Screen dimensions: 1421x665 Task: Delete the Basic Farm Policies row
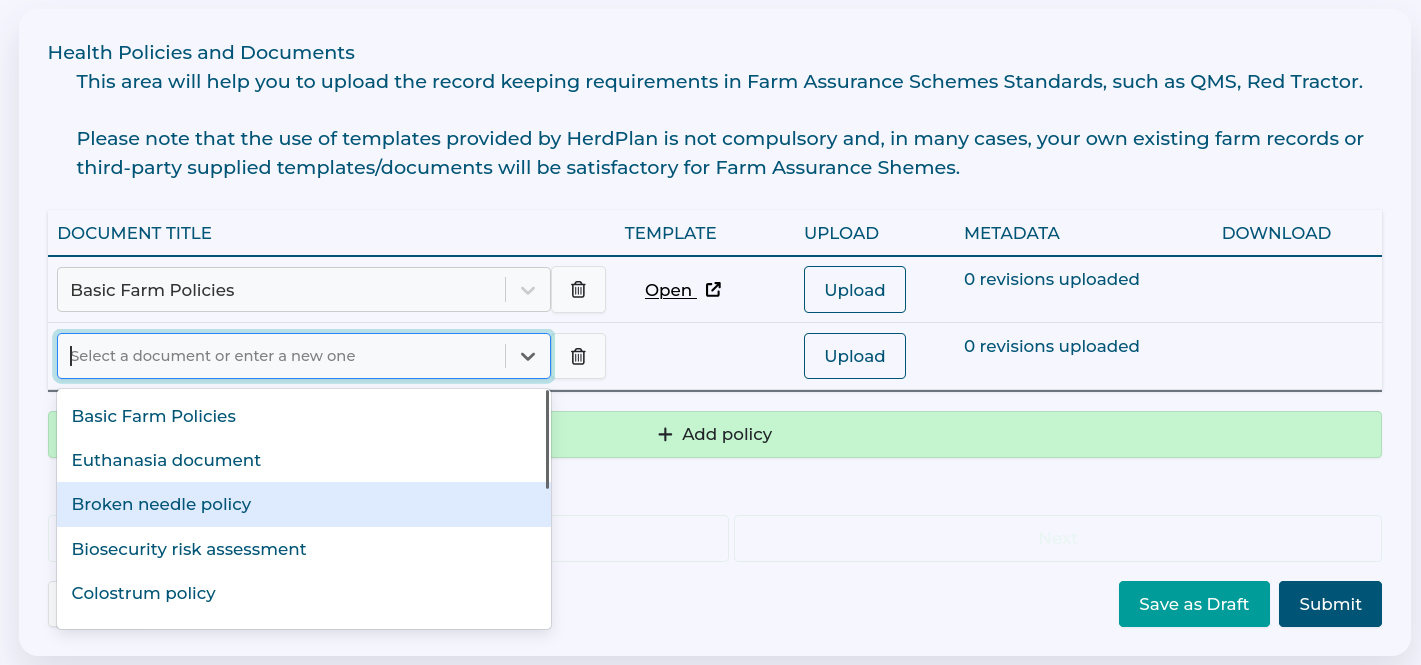[578, 290]
